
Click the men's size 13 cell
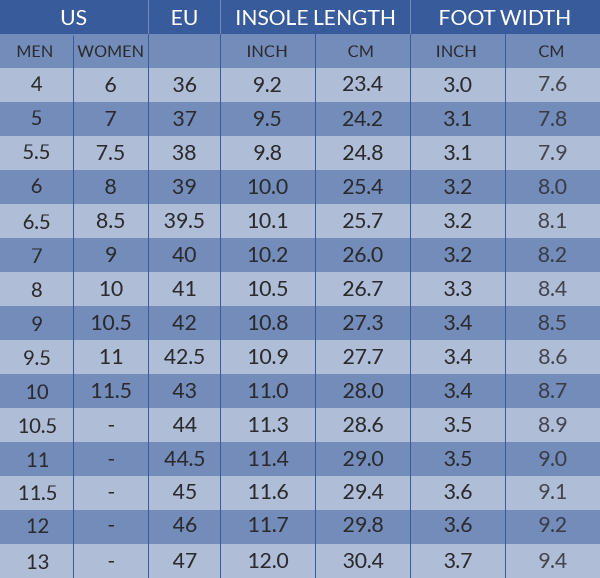pos(36,561)
